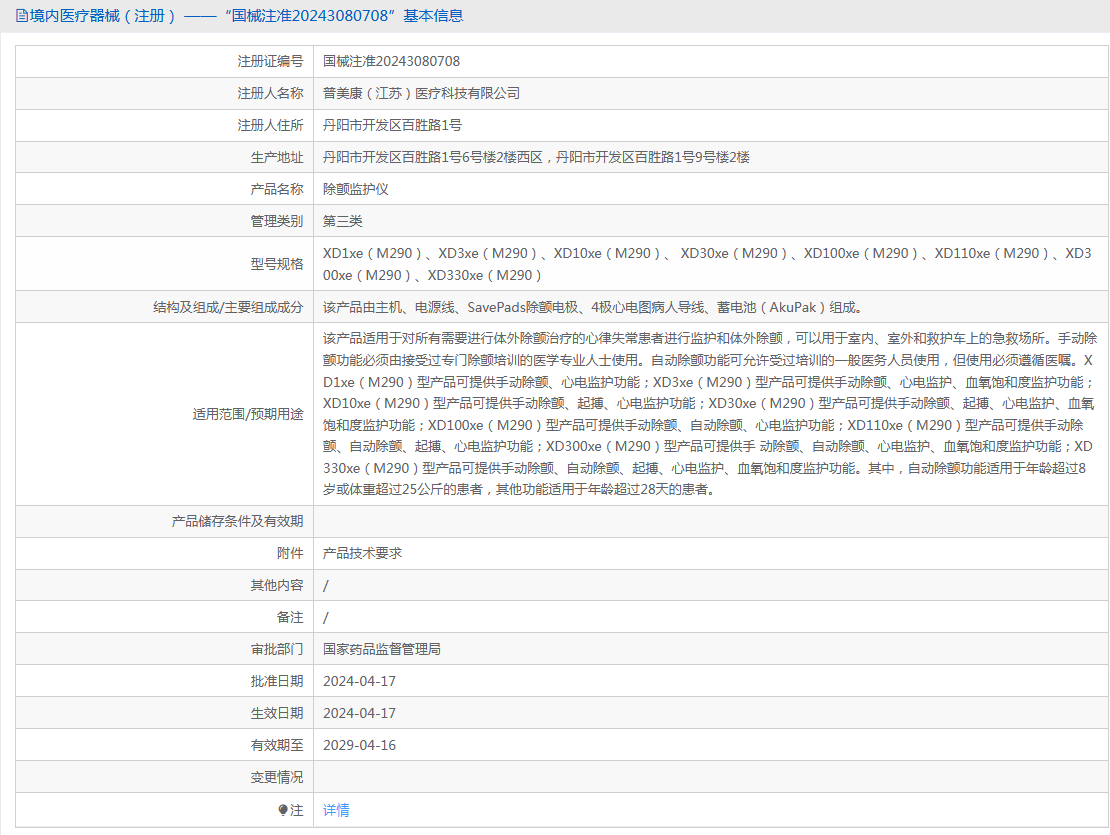Click the 变更情况 row label

pyautogui.click(x=276, y=777)
